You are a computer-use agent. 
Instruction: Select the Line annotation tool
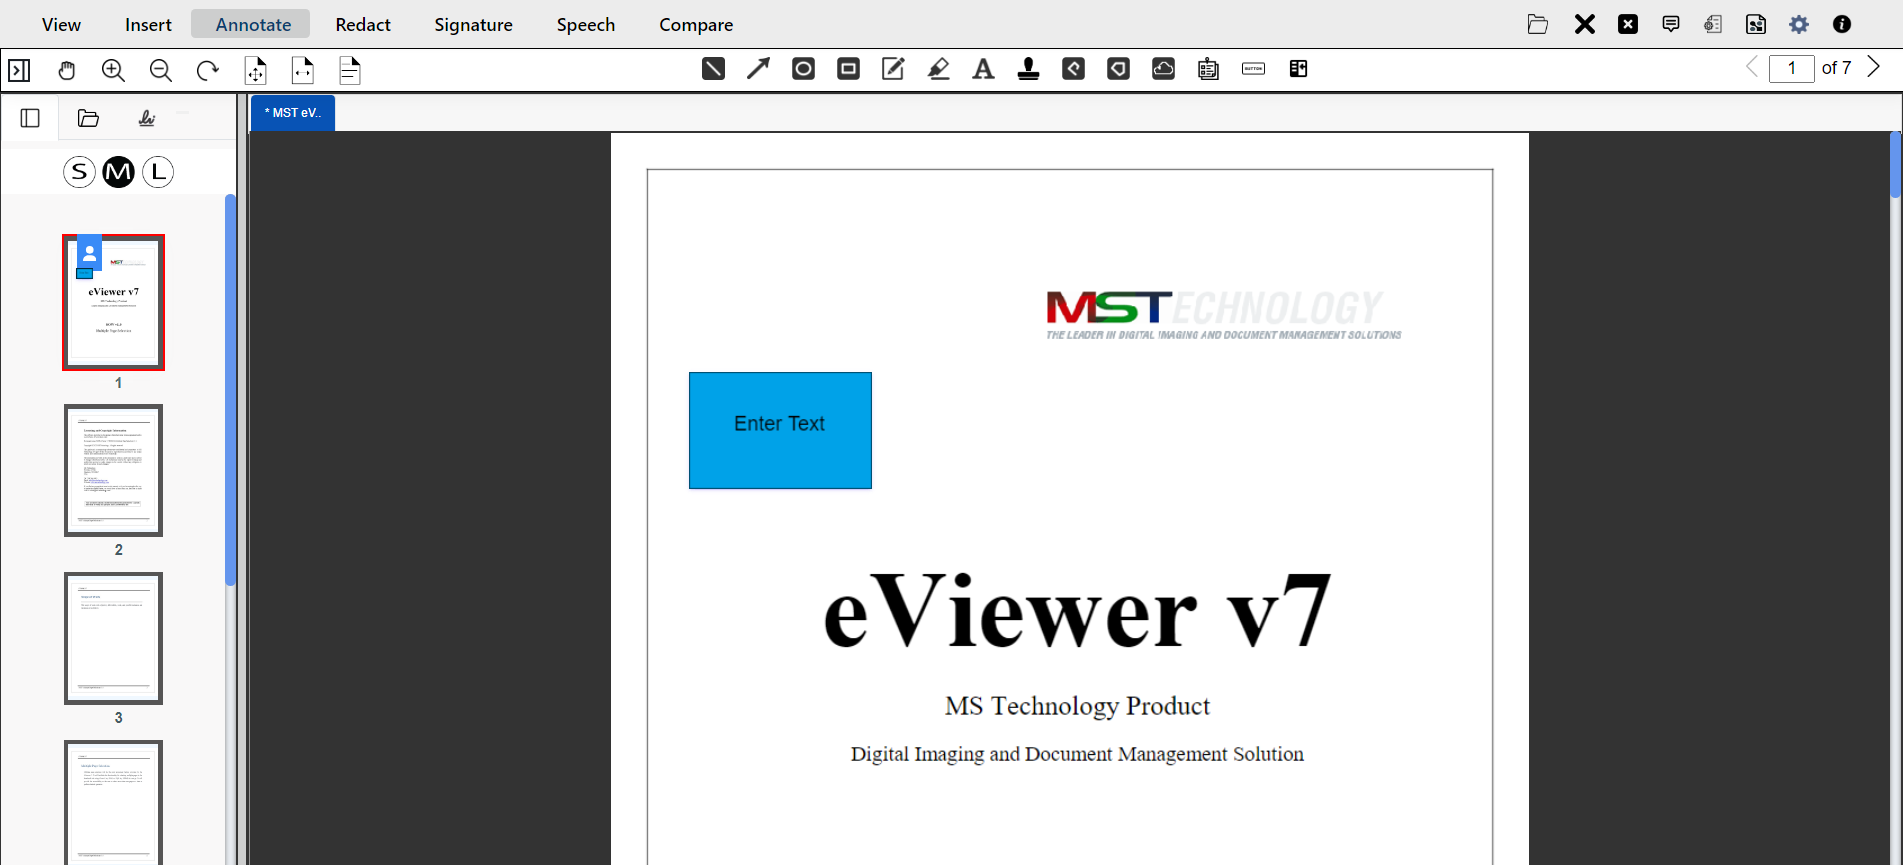[713, 69]
